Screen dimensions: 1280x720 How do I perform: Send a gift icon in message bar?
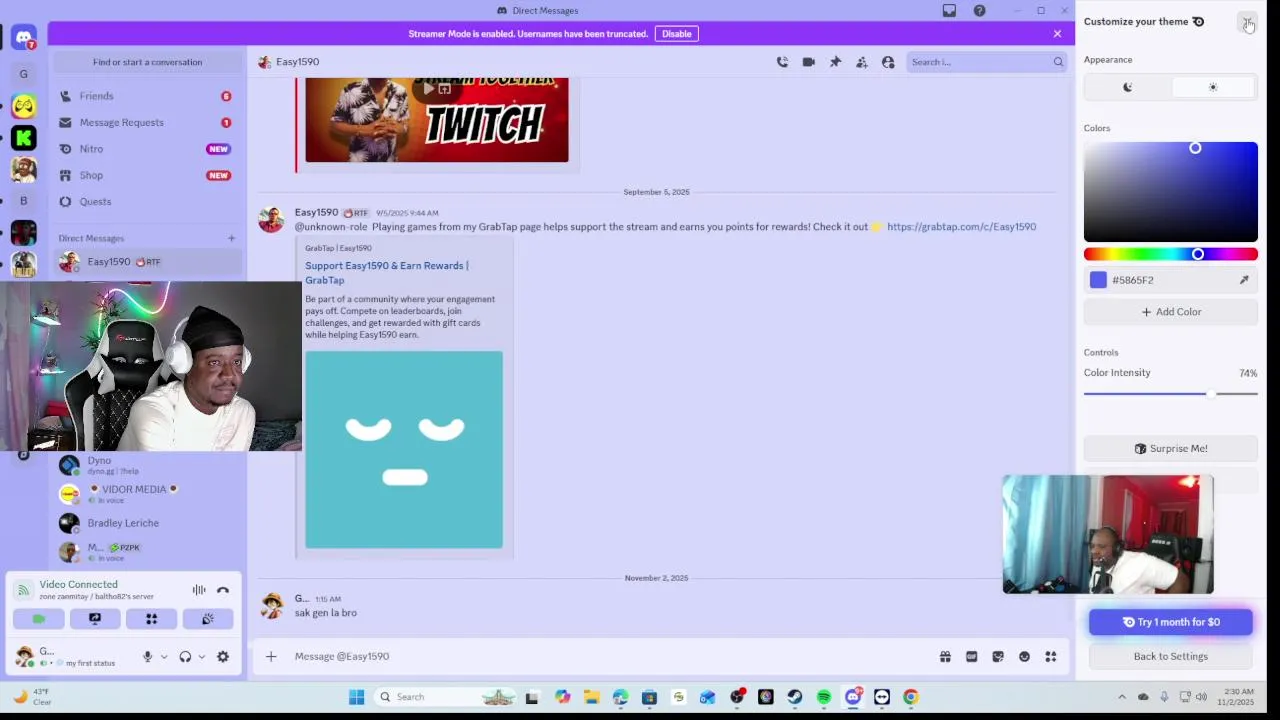945,657
